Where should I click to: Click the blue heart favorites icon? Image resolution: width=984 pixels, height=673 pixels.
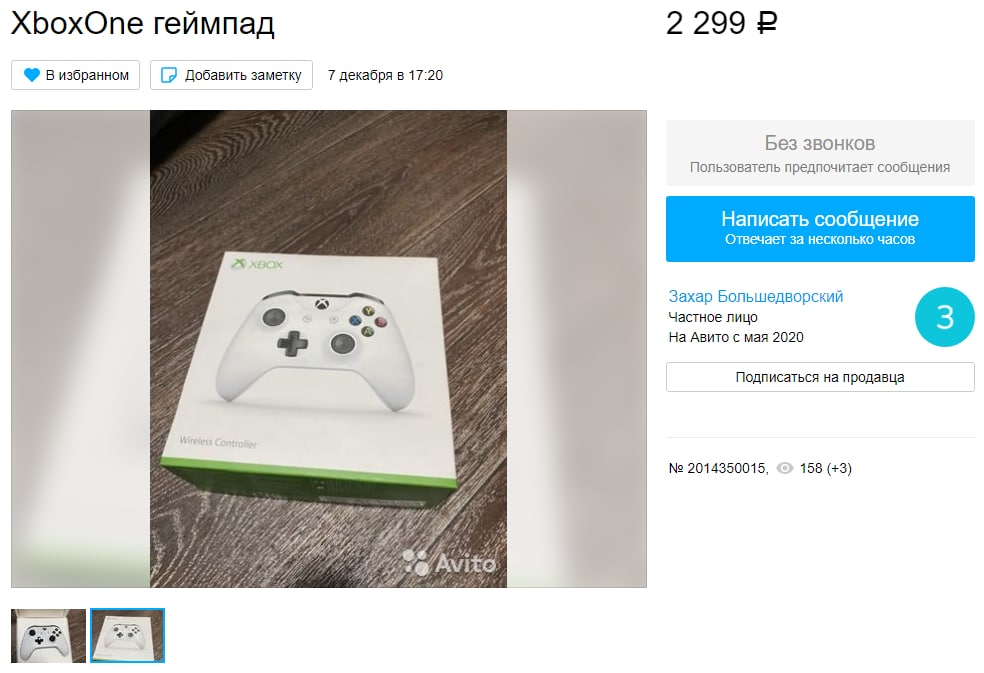coord(31,75)
